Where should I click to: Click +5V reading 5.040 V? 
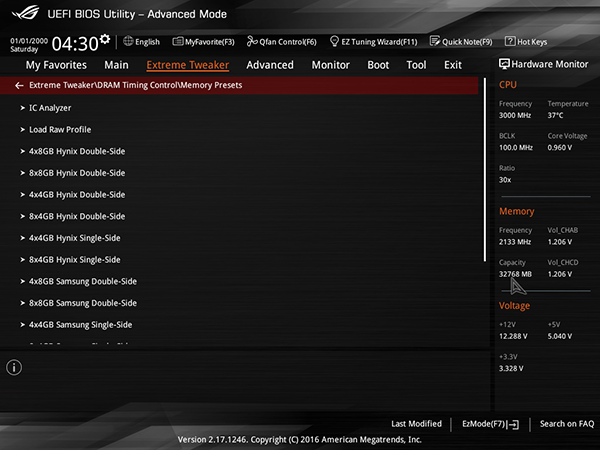click(559, 336)
